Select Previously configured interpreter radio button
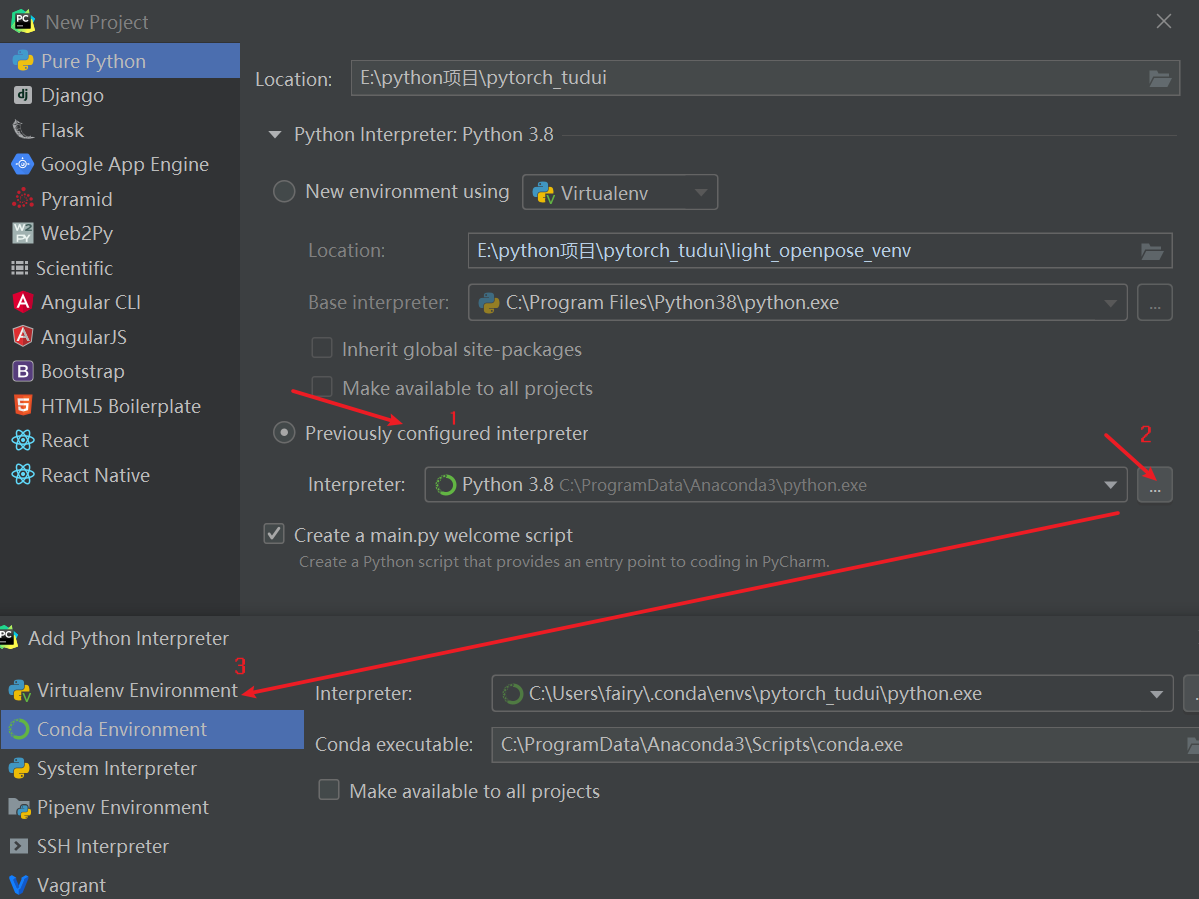 284,433
